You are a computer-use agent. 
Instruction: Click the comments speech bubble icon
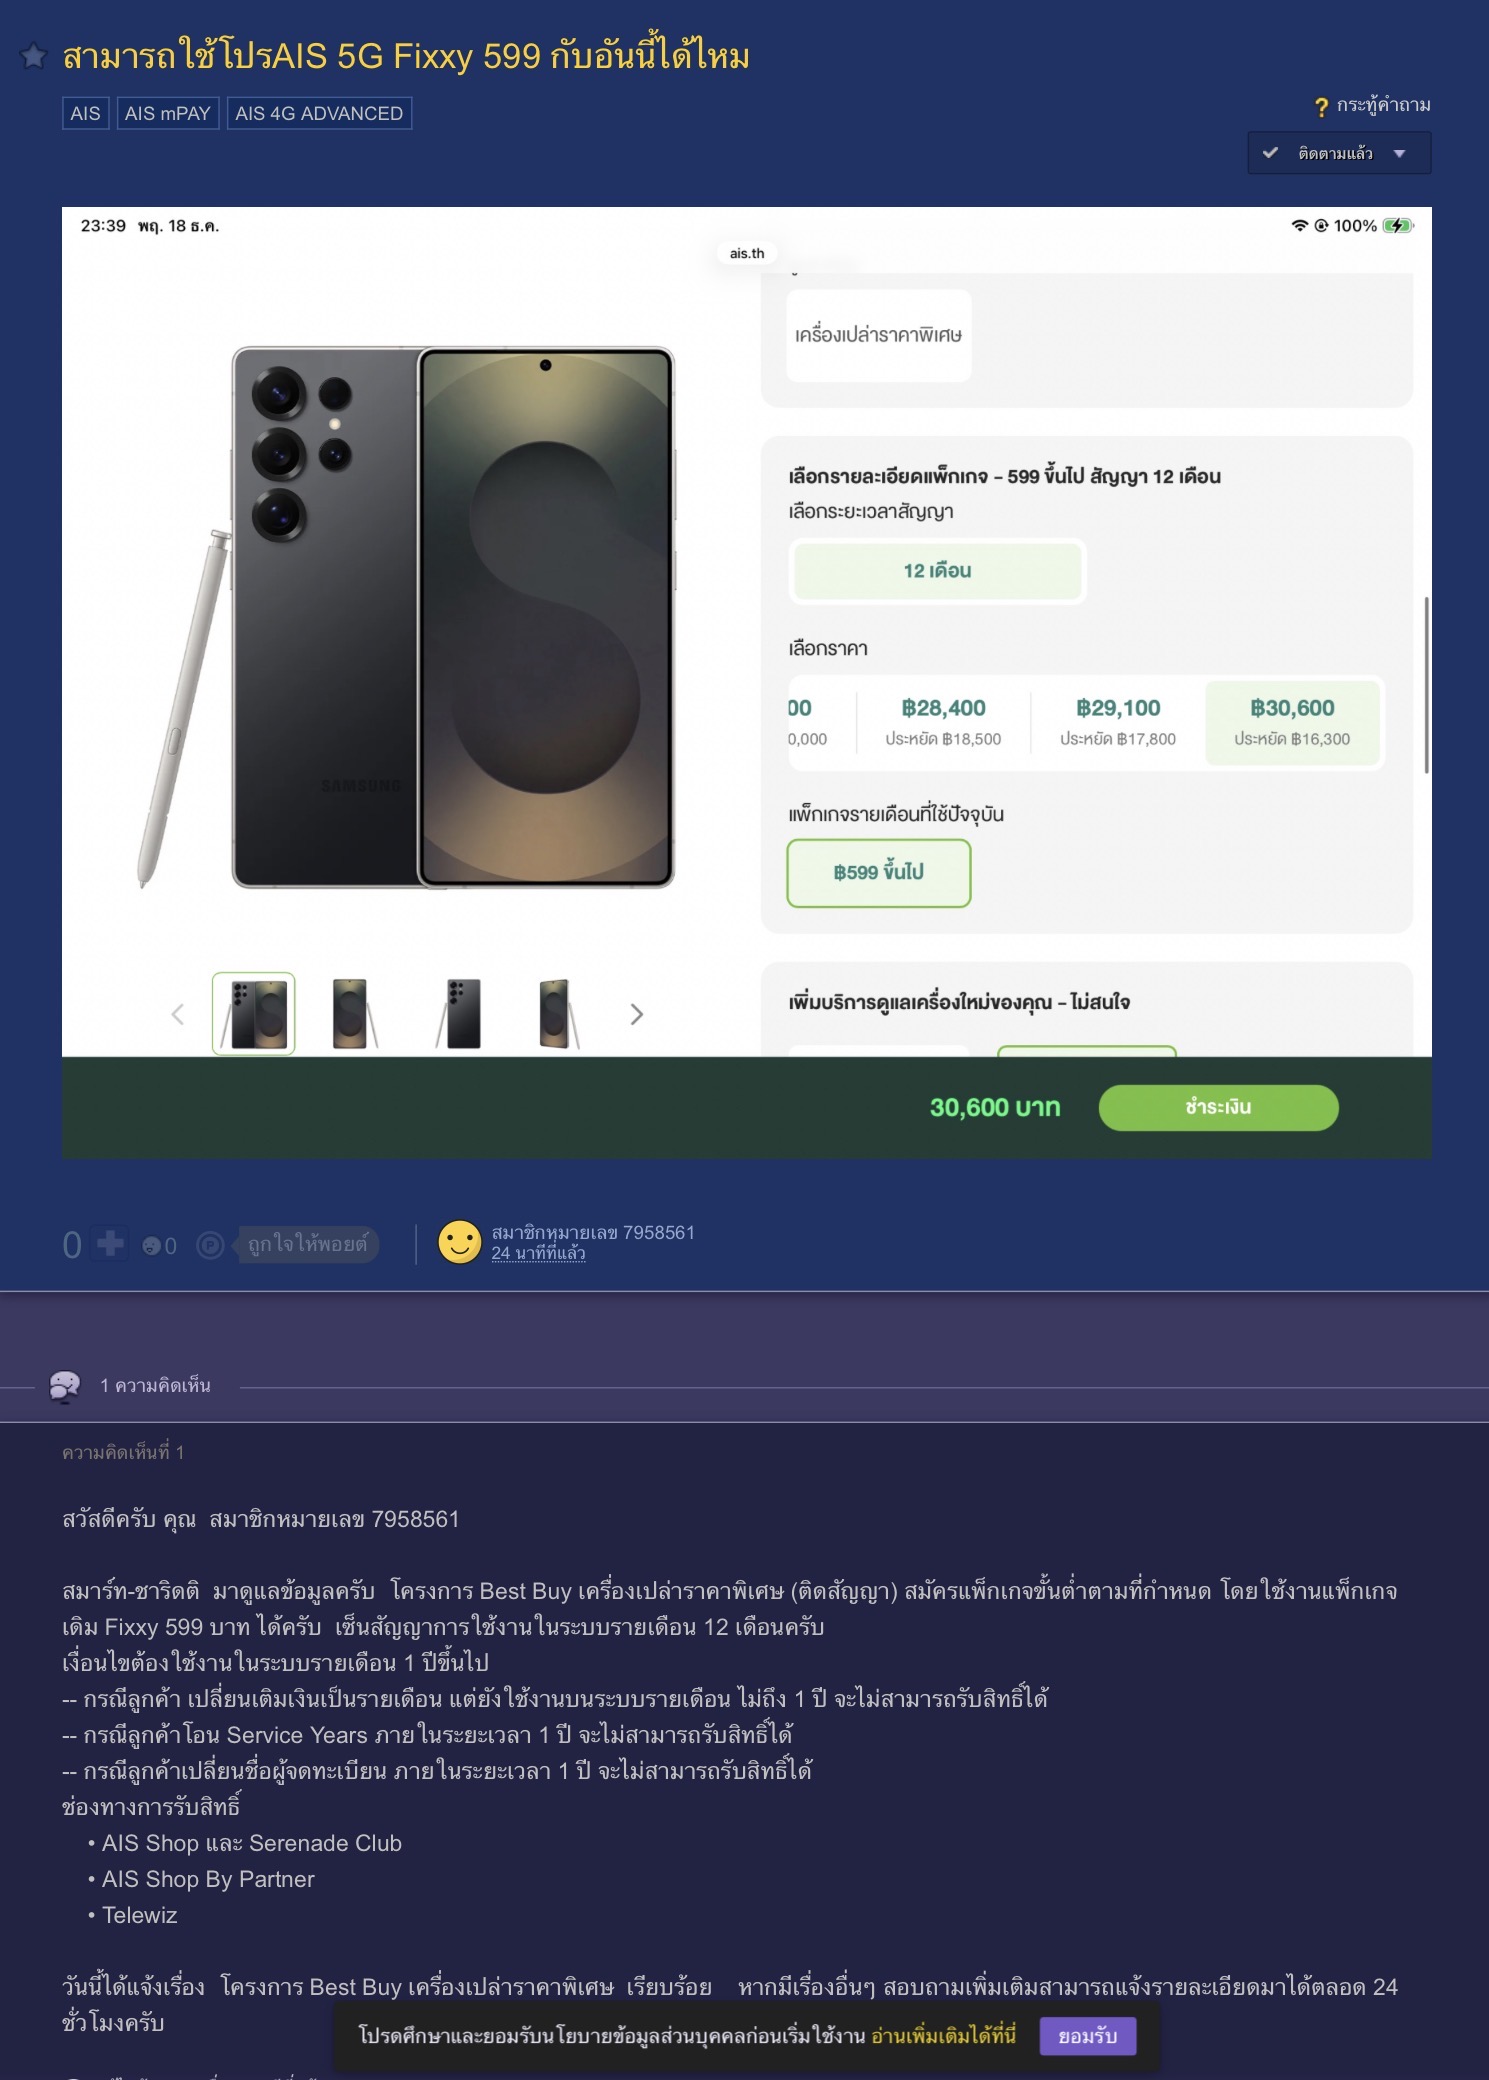(65, 1386)
